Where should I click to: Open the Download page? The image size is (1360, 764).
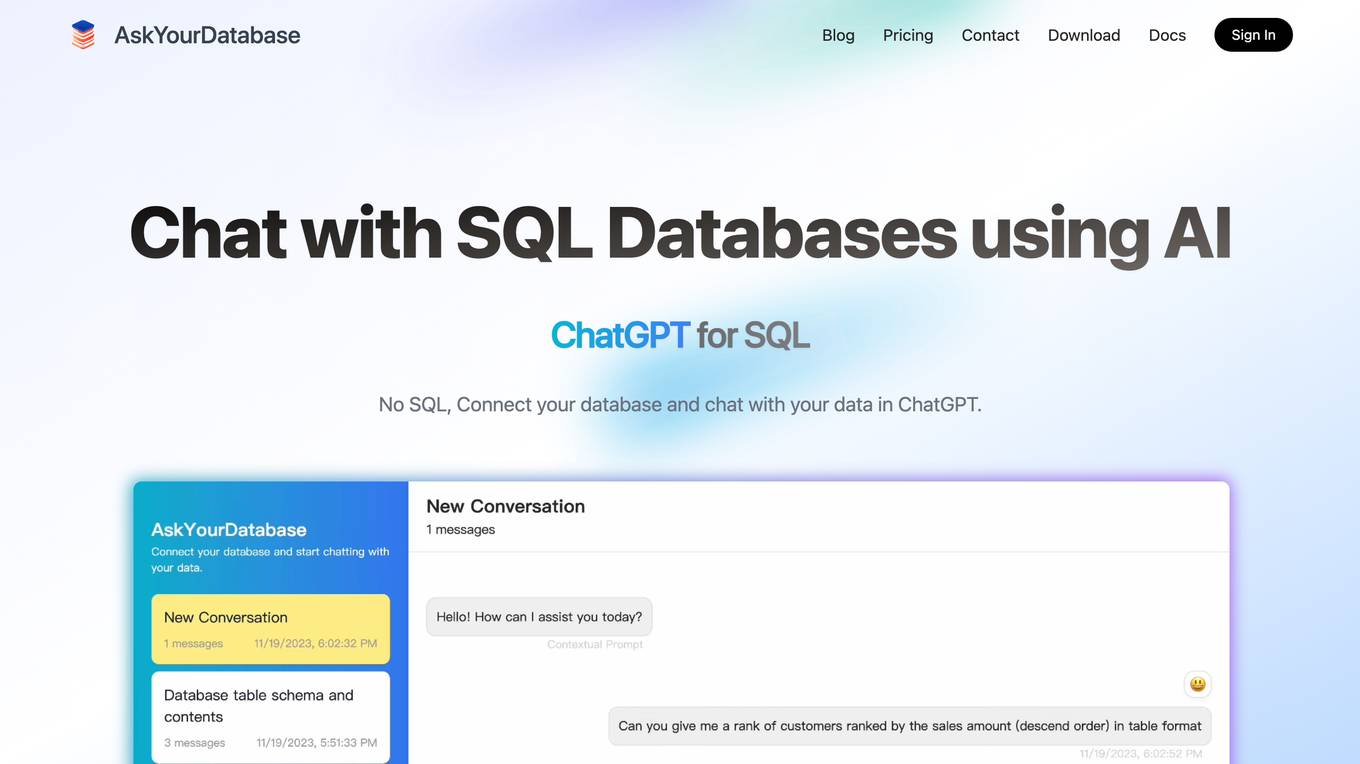(1084, 35)
